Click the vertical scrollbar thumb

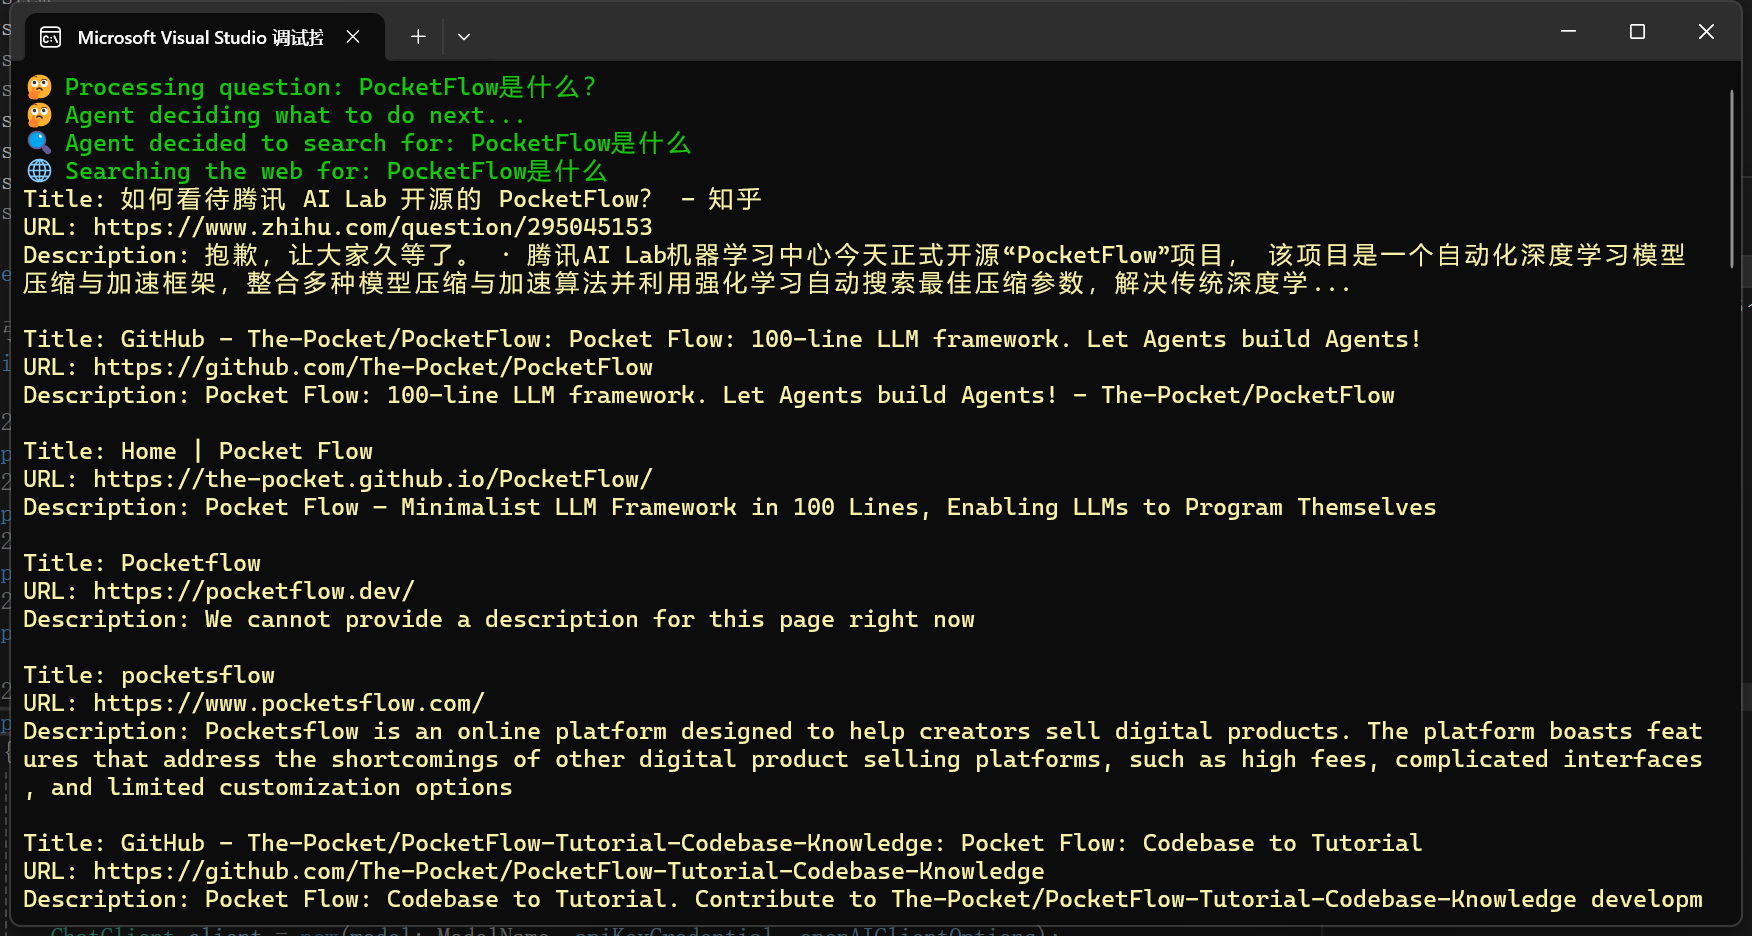coord(1731,180)
